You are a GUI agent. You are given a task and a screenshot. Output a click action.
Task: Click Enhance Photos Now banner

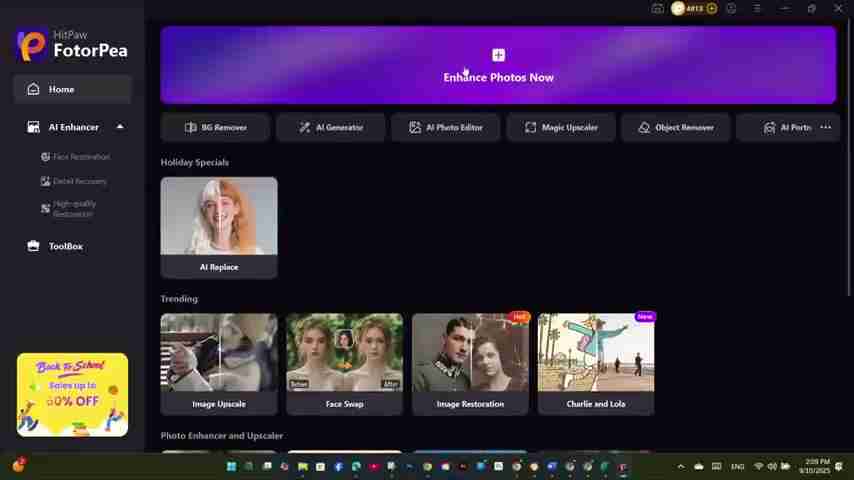(x=498, y=77)
